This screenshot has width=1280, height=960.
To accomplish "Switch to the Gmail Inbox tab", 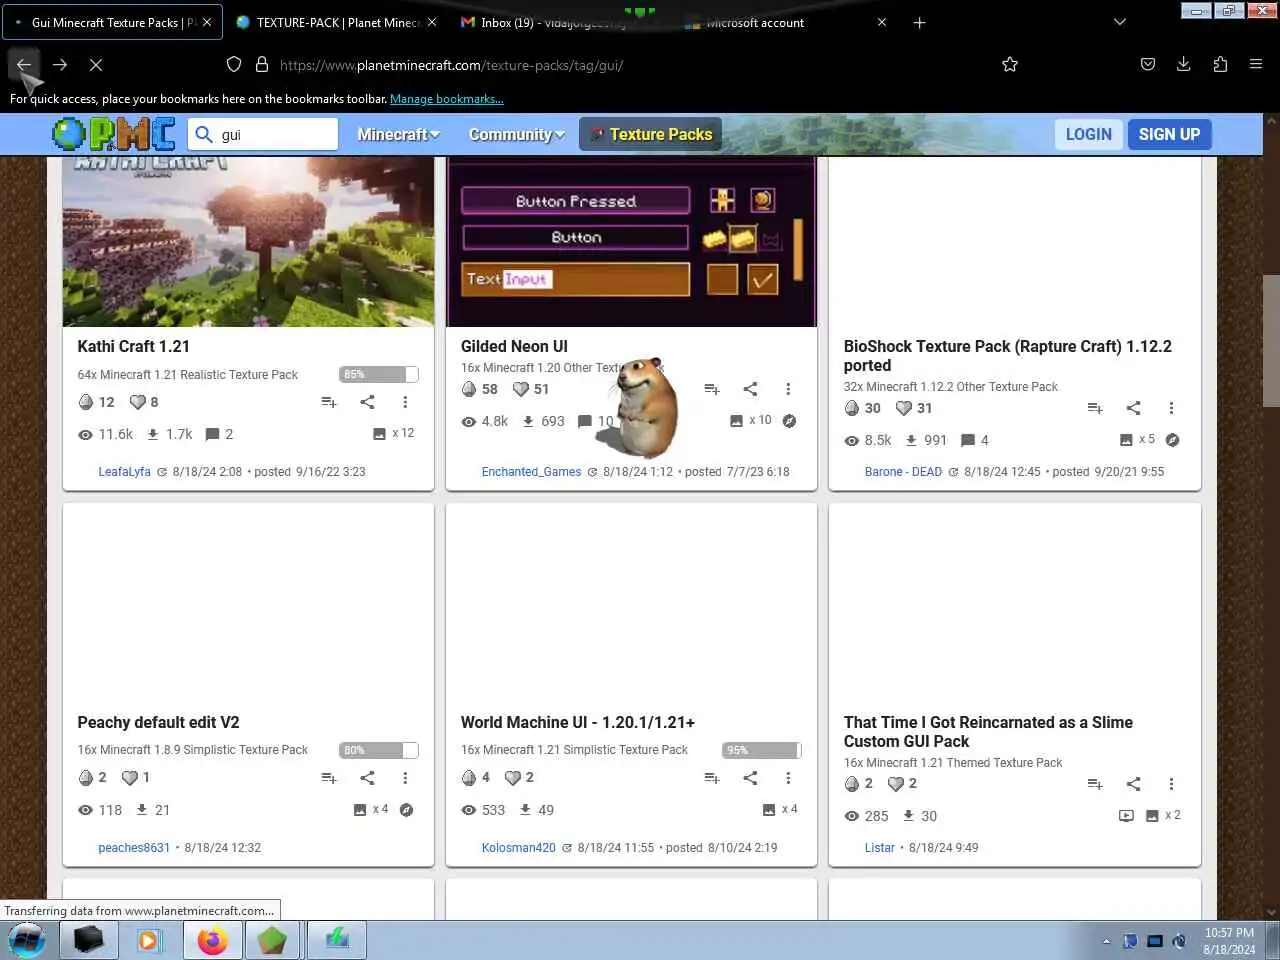I will (560, 22).
